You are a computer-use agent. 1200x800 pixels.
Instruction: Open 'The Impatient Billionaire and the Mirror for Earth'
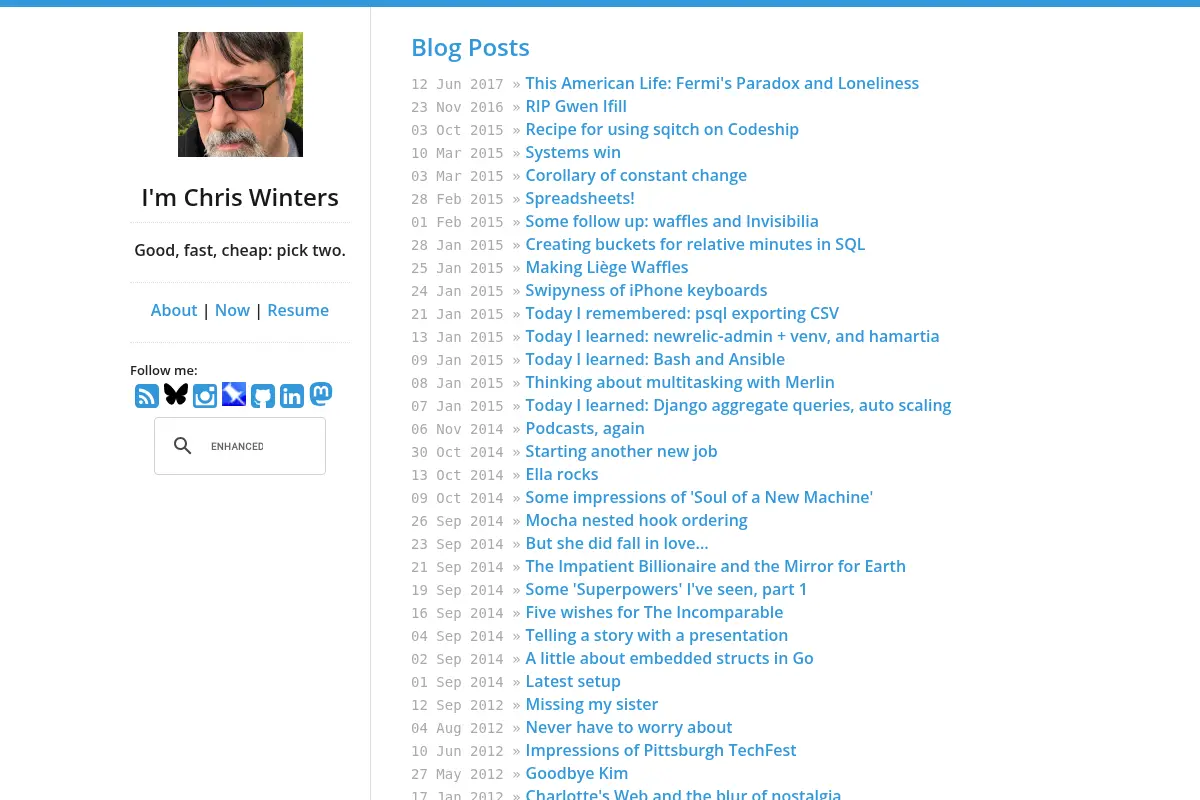point(715,566)
